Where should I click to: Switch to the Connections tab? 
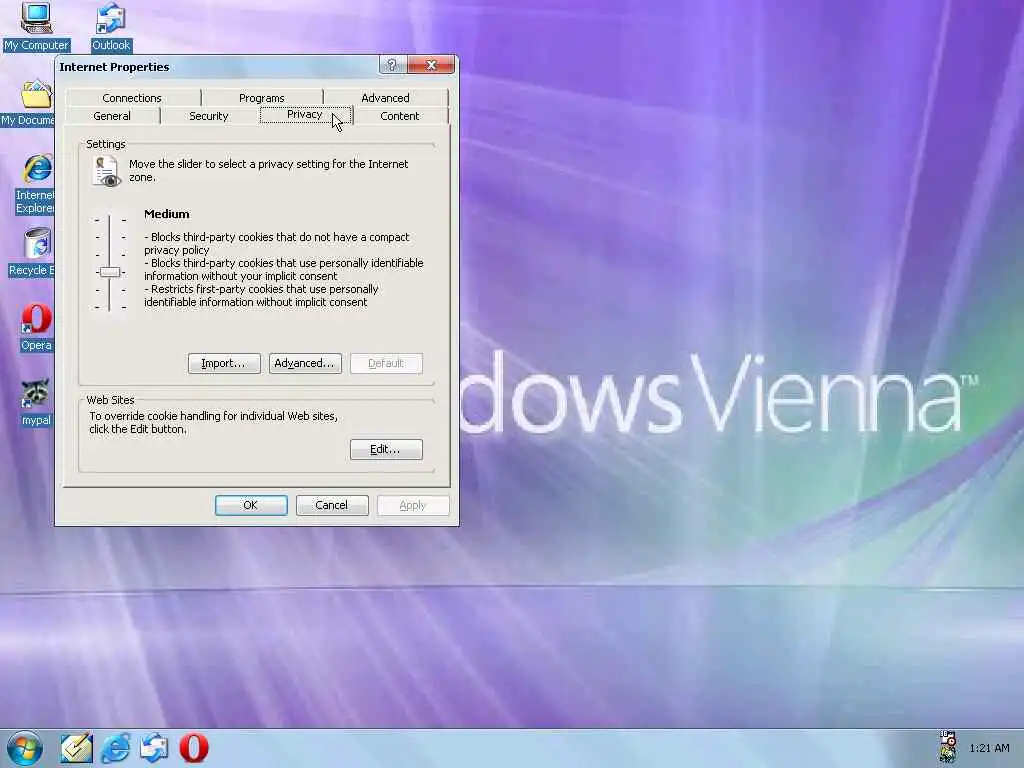pos(132,98)
